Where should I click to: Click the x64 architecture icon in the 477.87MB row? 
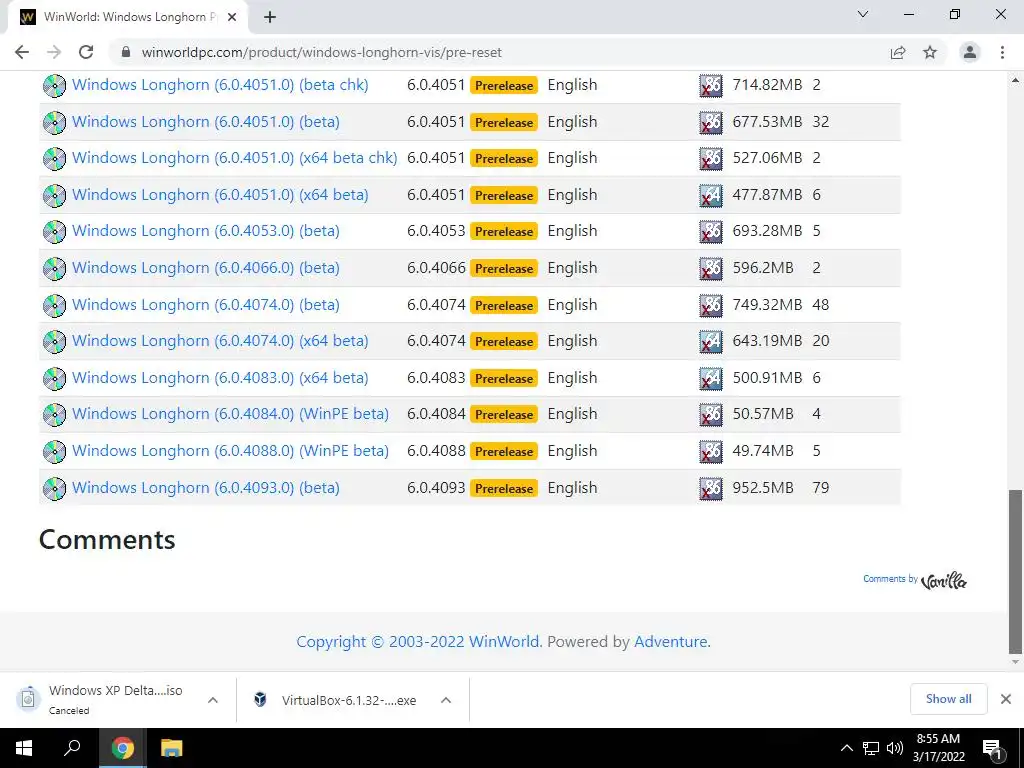click(x=711, y=195)
